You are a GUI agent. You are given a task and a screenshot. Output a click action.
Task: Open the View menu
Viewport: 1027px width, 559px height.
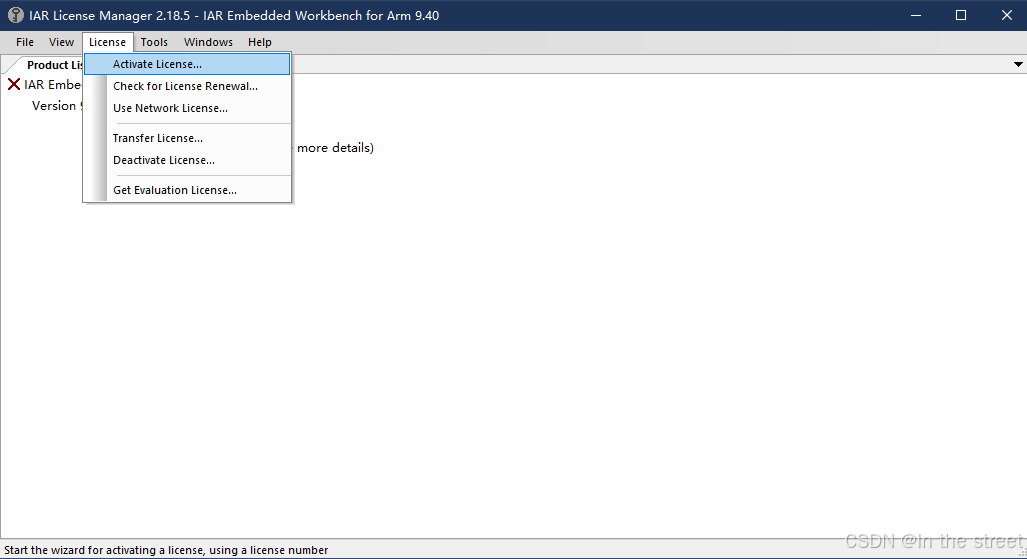61,42
